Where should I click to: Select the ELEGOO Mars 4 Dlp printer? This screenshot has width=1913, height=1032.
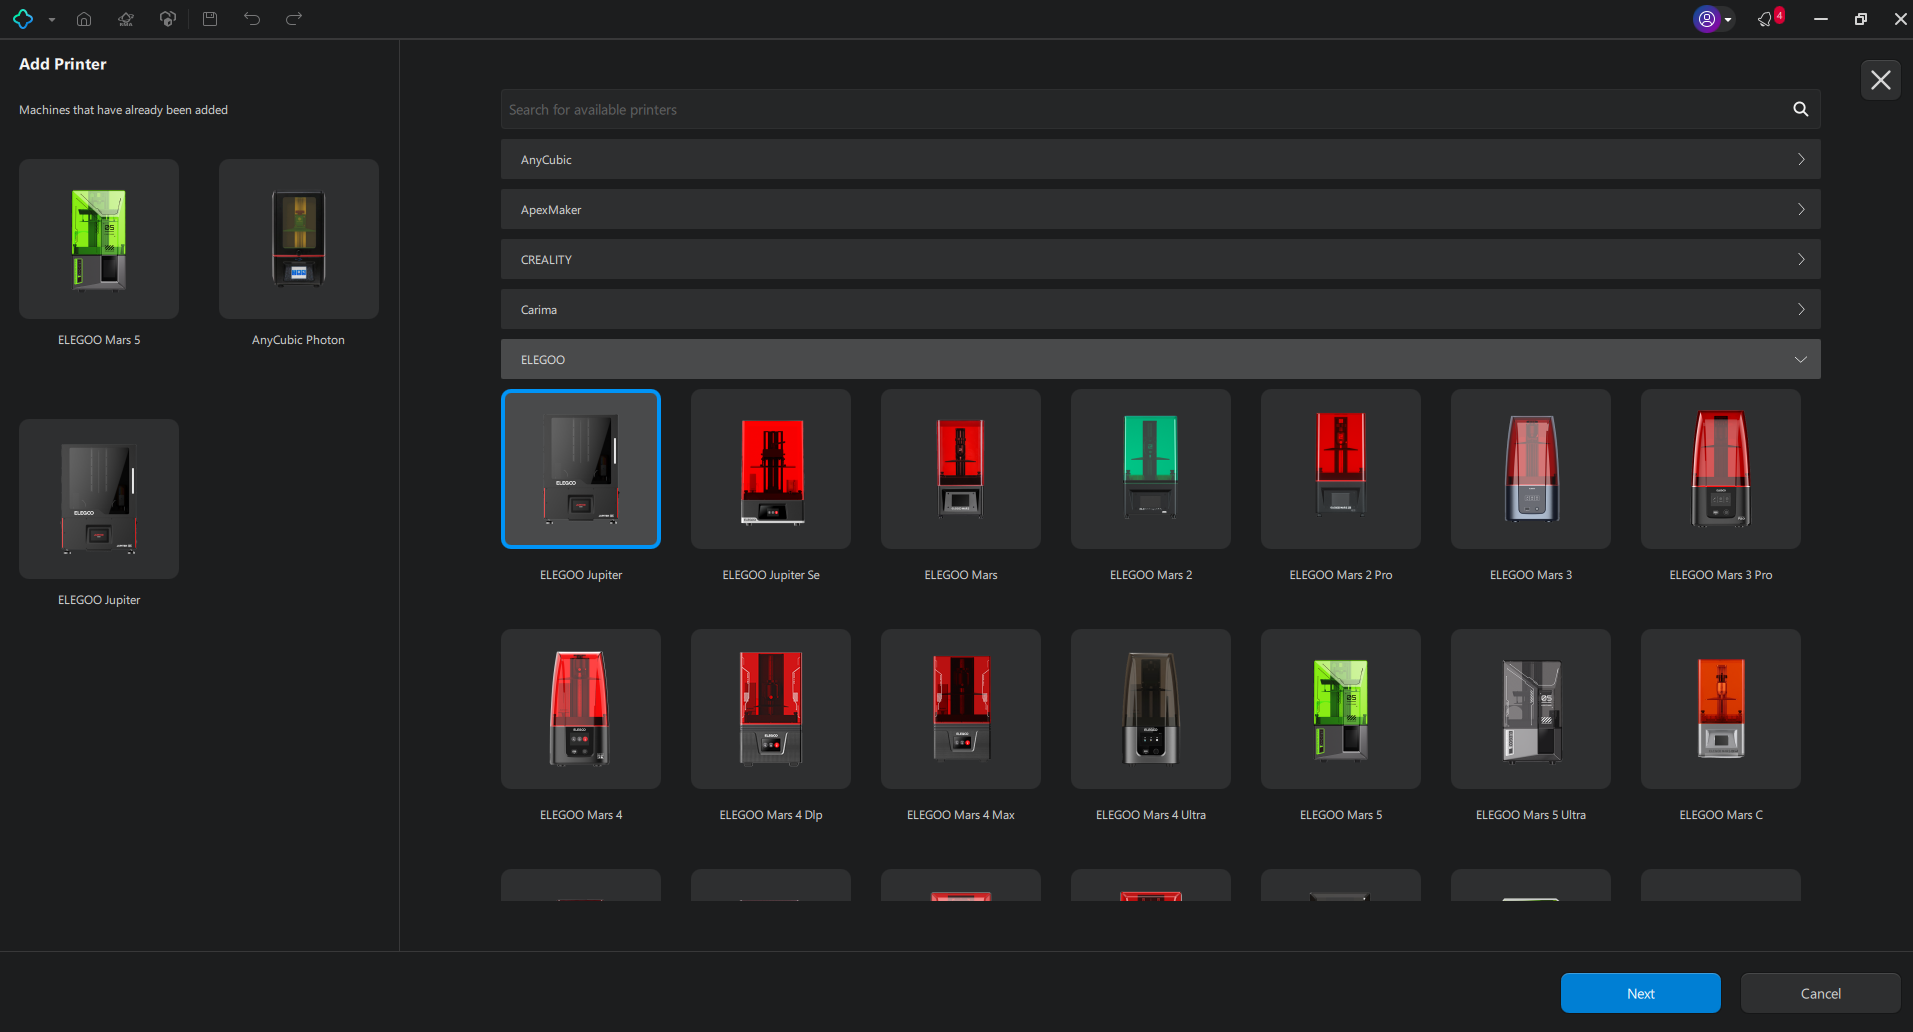771,709
